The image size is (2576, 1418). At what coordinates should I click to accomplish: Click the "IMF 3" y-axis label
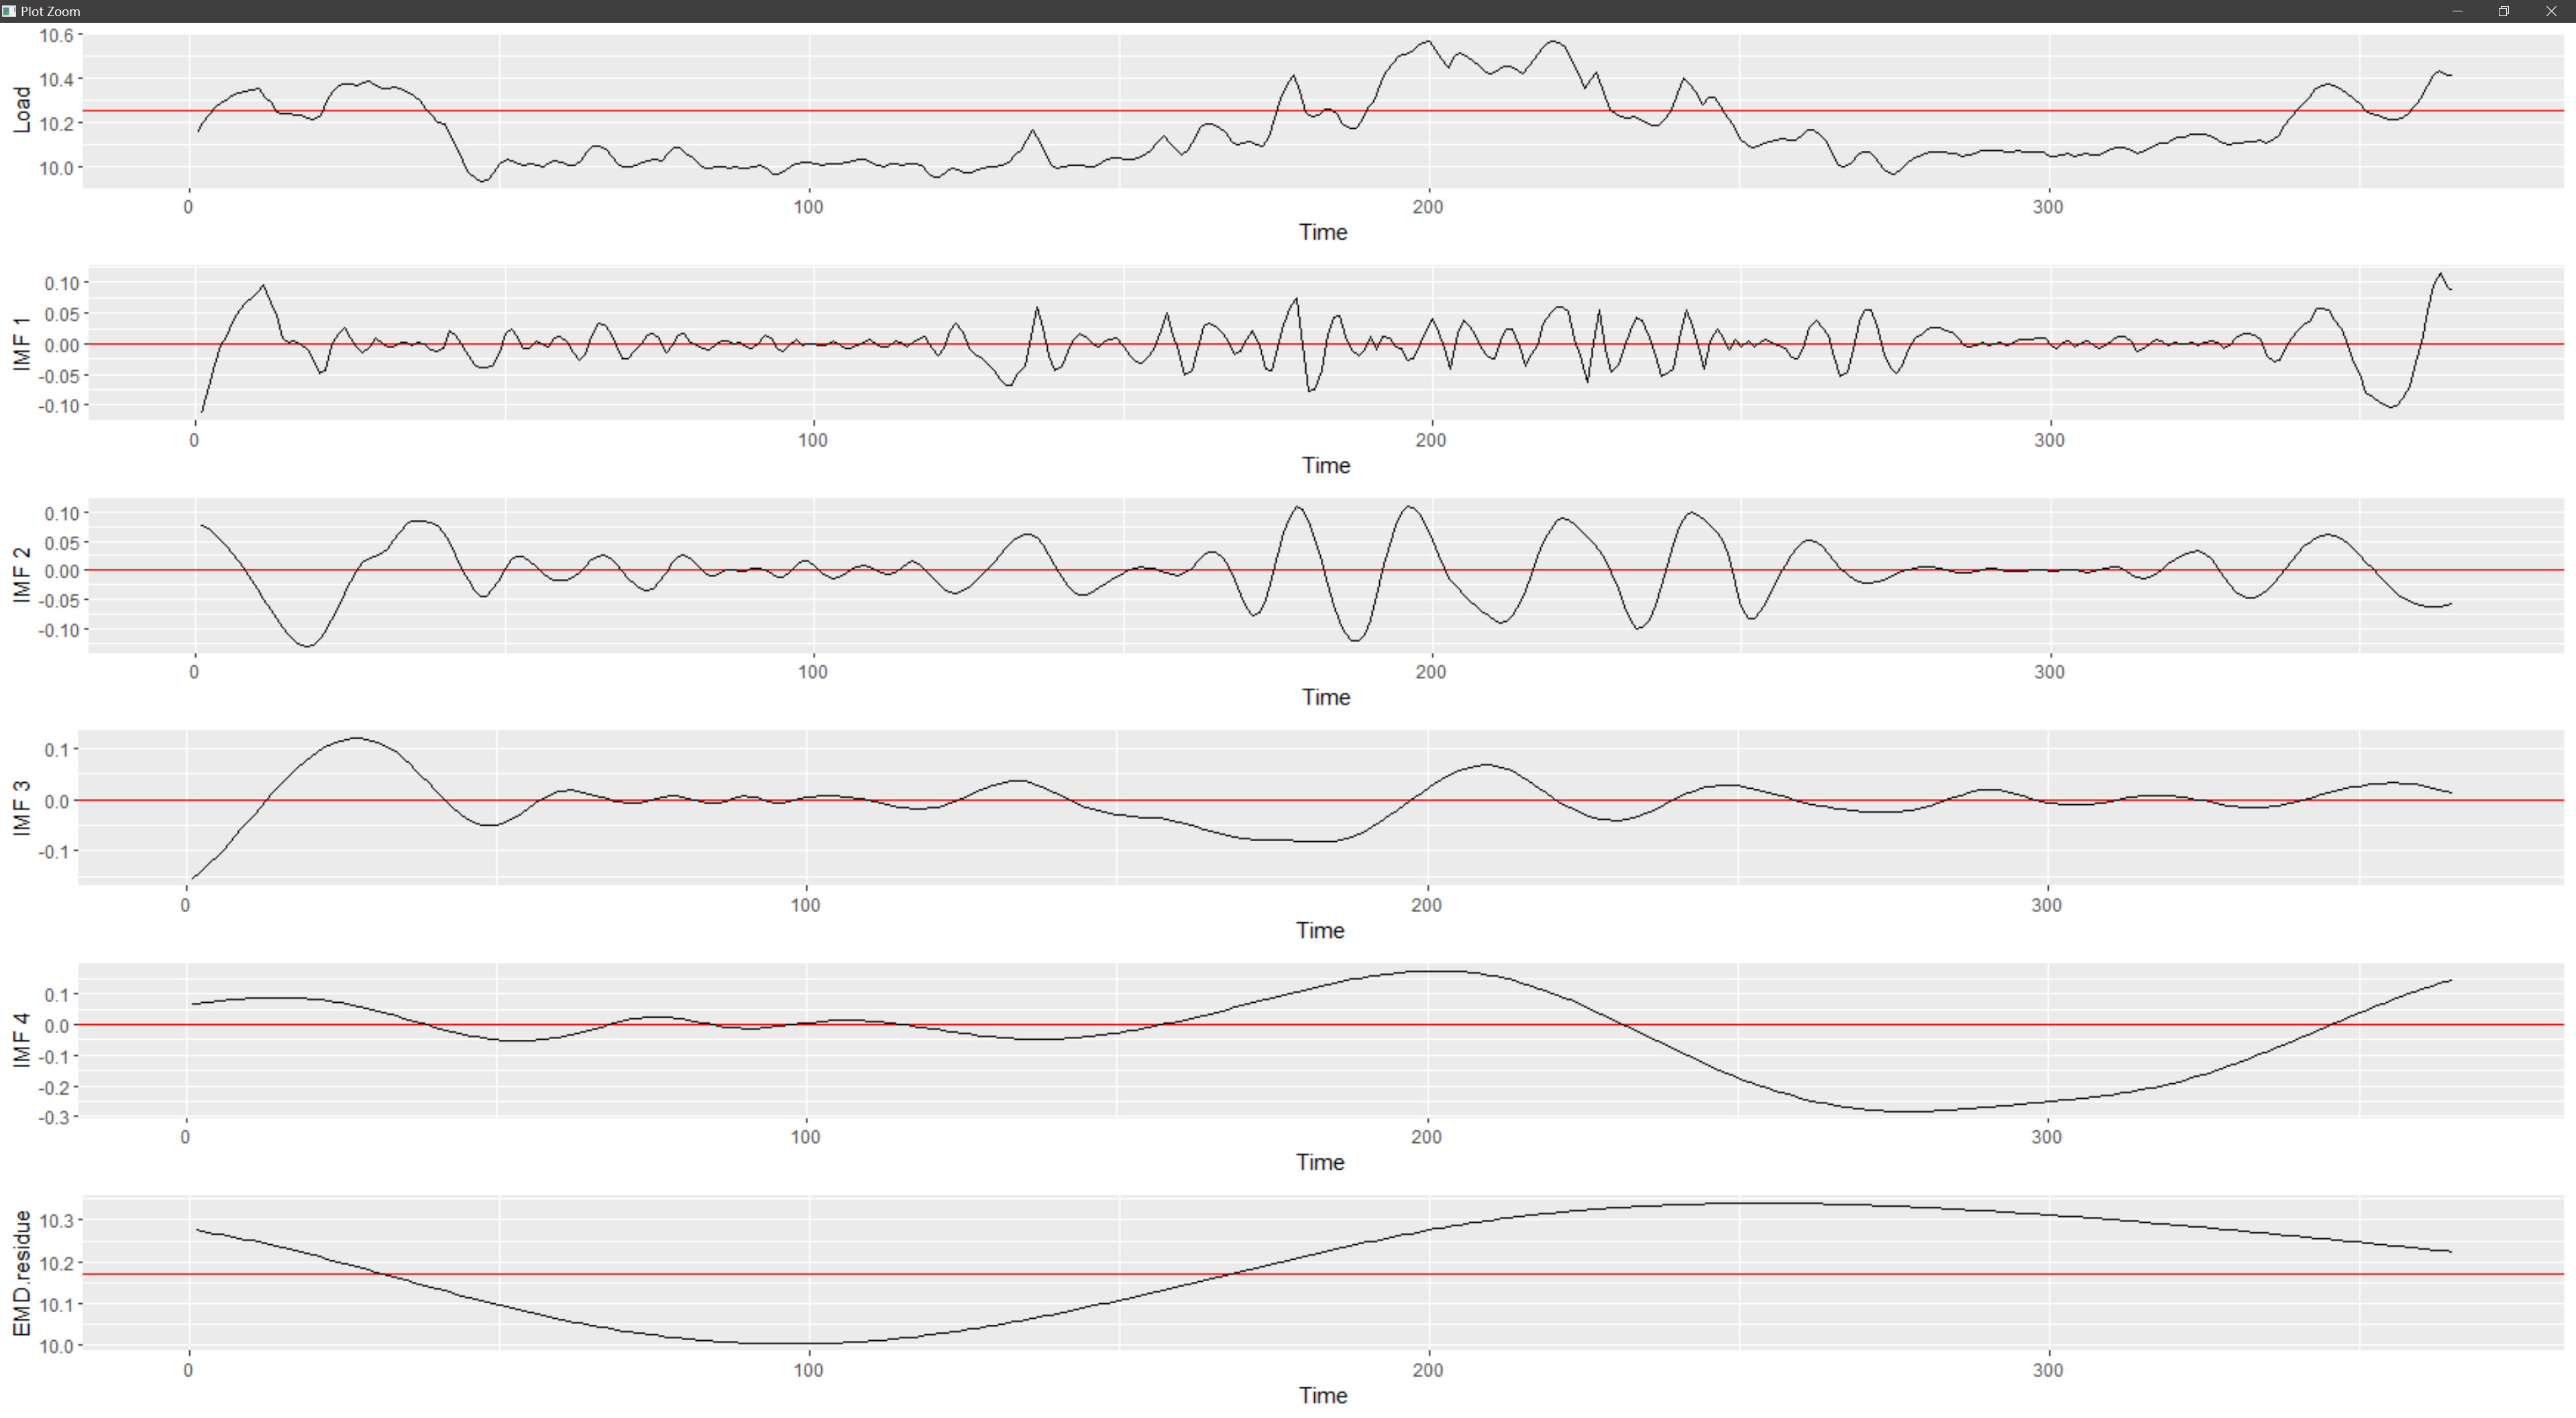point(21,808)
